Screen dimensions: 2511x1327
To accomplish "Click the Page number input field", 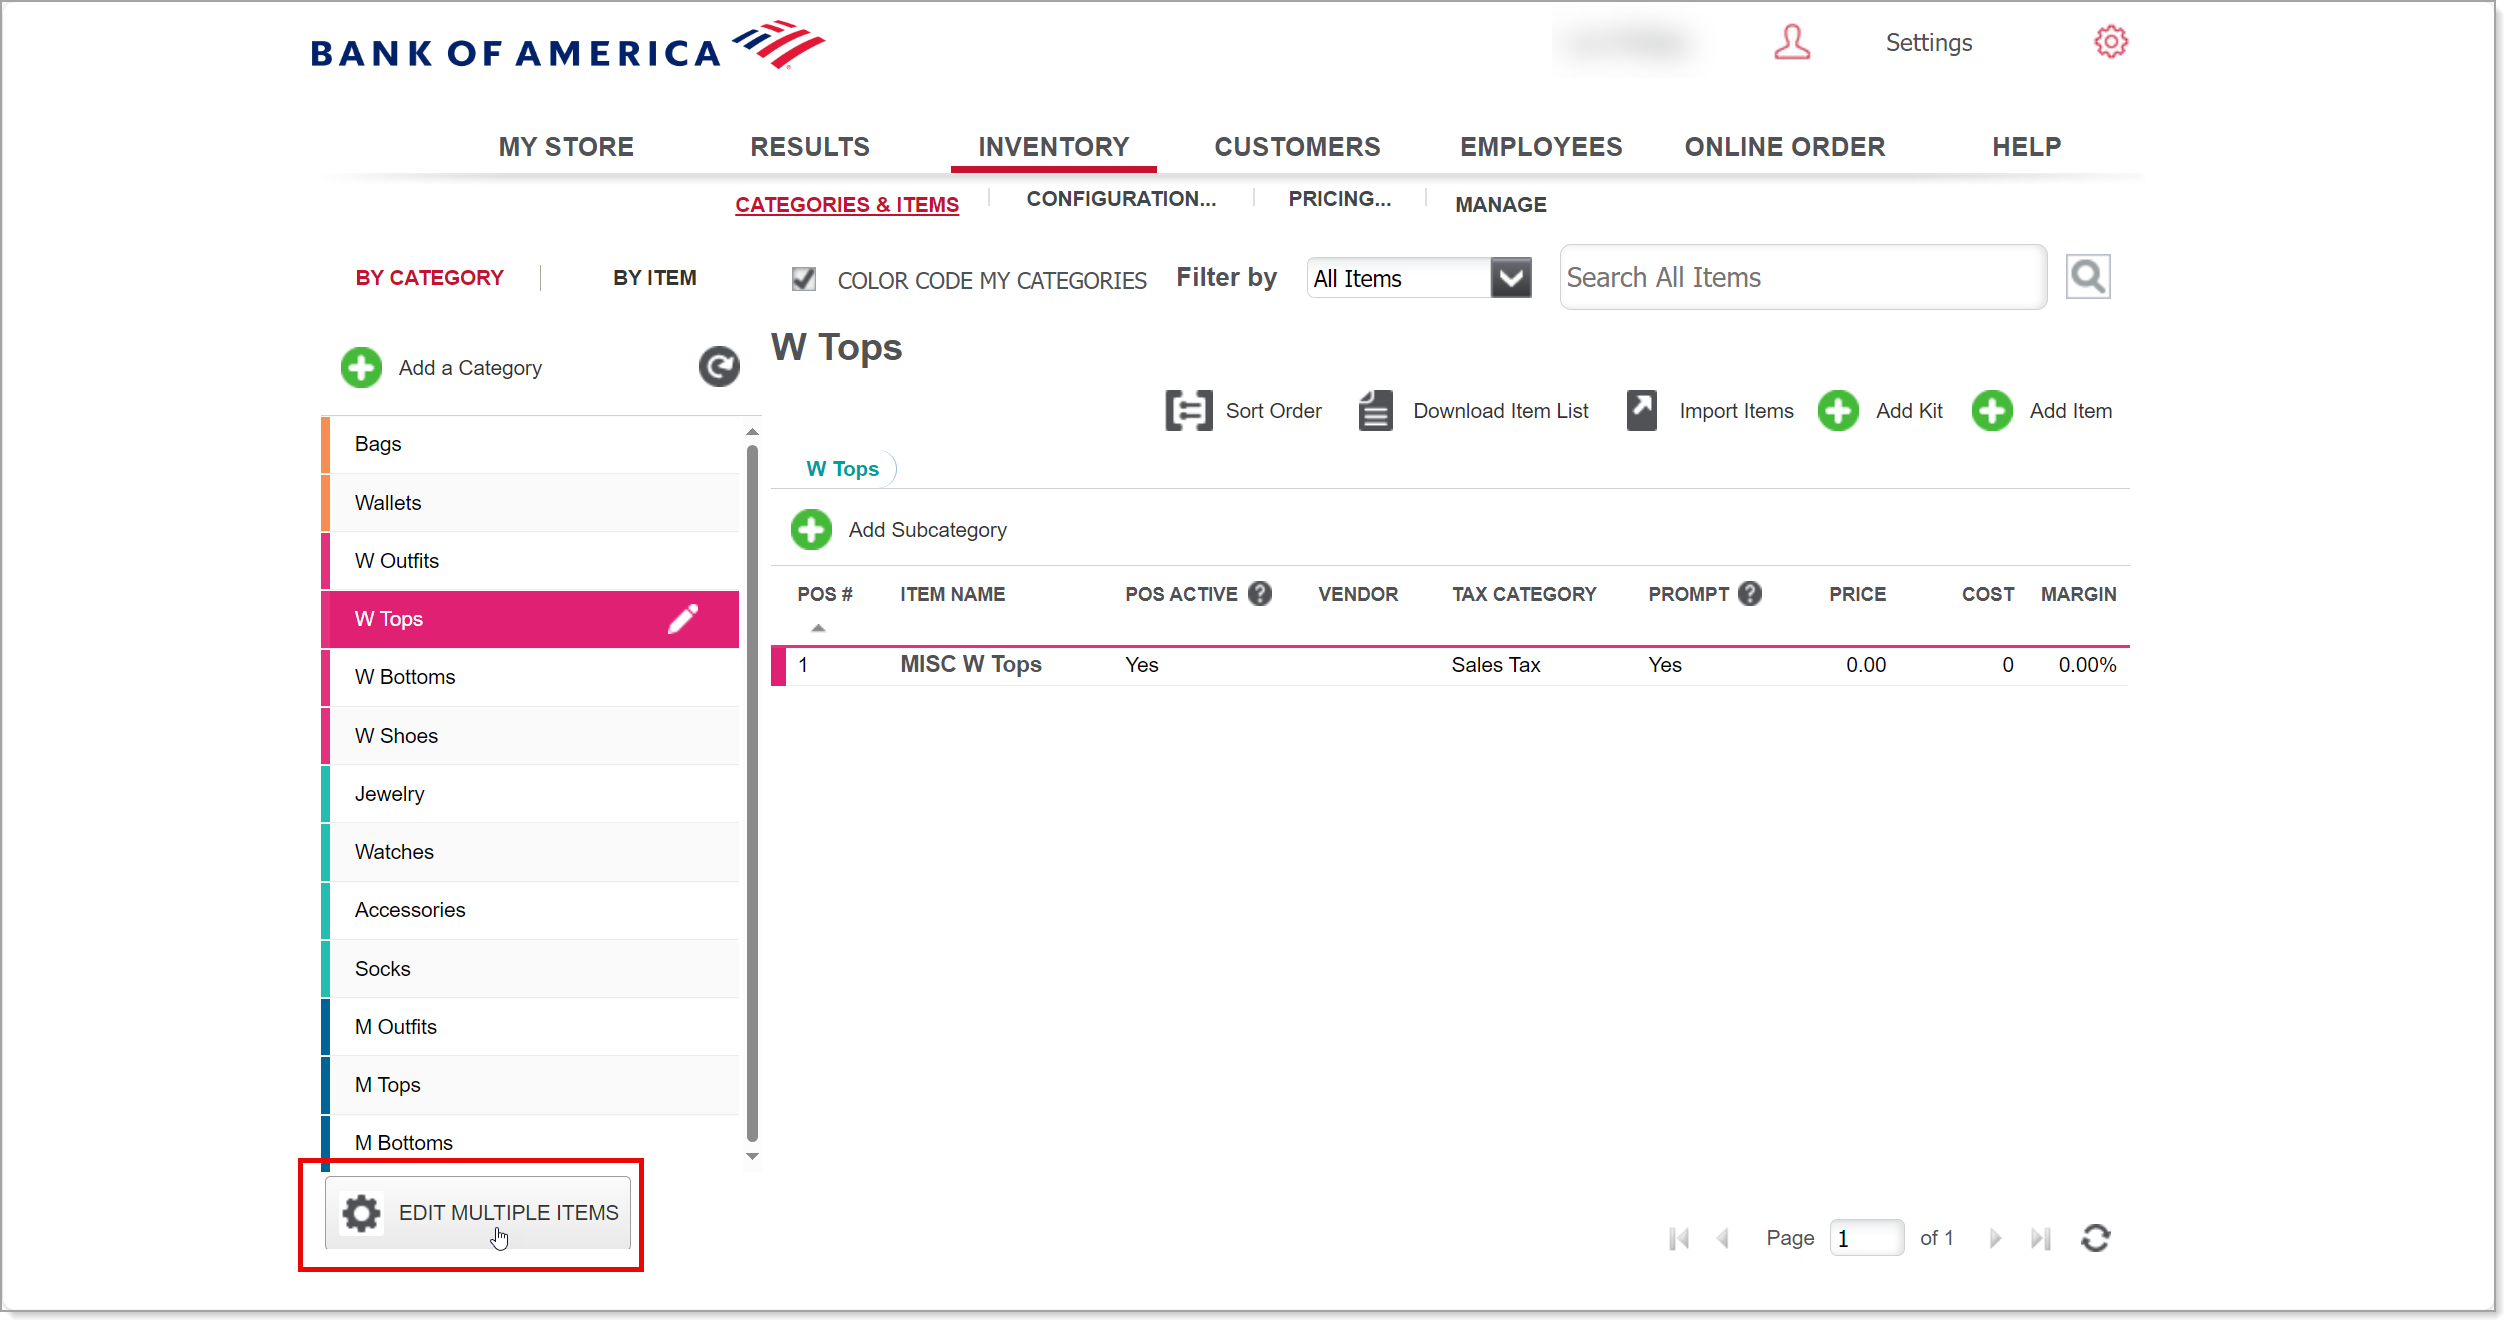I will pos(1866,1239).
